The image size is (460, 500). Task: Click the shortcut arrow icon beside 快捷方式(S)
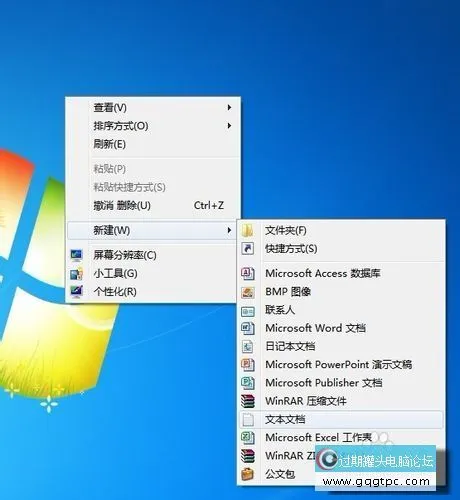247,248
